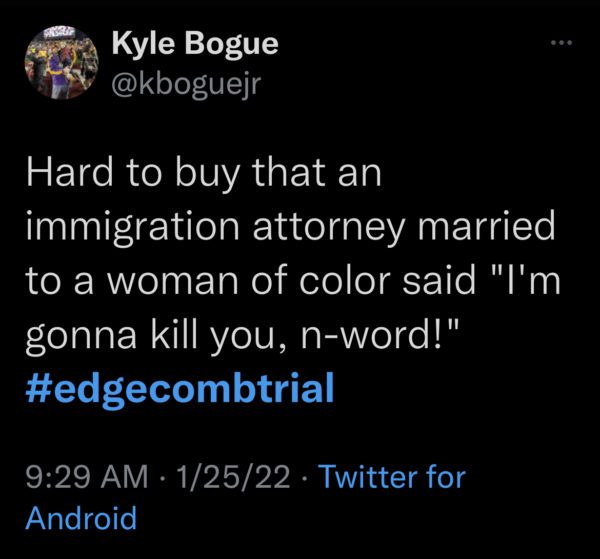
Task: Tap the "immigration attorney married" text line
Action: tap(290, 227)
